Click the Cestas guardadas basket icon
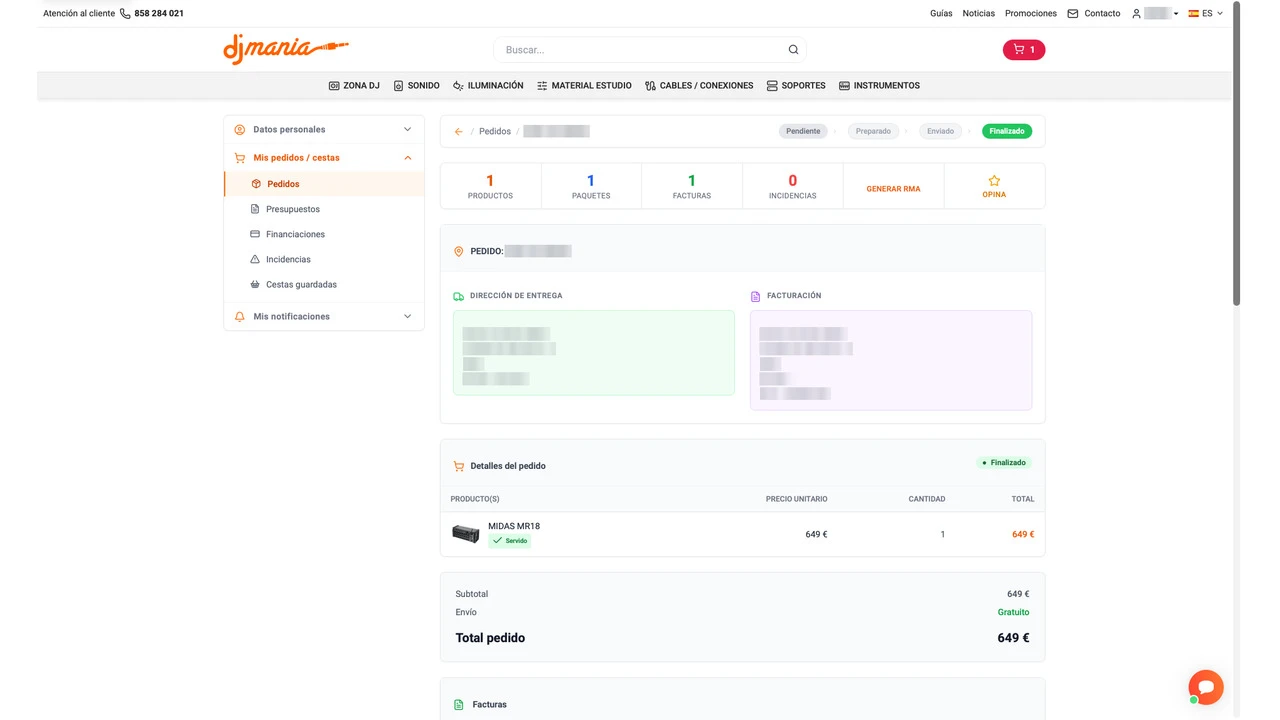The width and height of the screenshot is (1280, 720). [x=255, y=284]
